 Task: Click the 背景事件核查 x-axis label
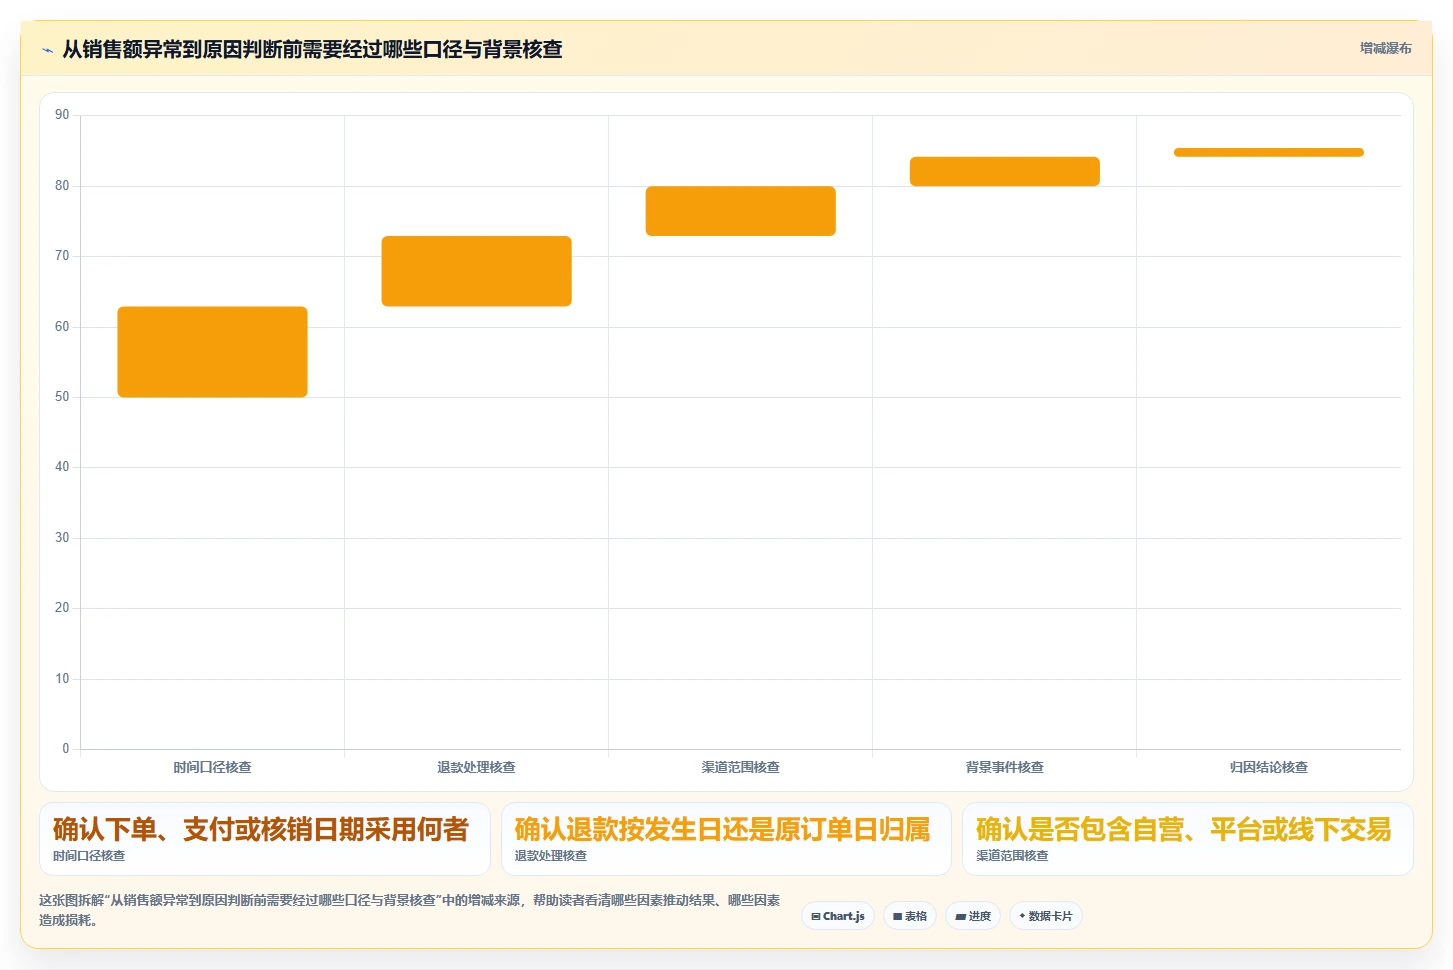pos(1004,767)
